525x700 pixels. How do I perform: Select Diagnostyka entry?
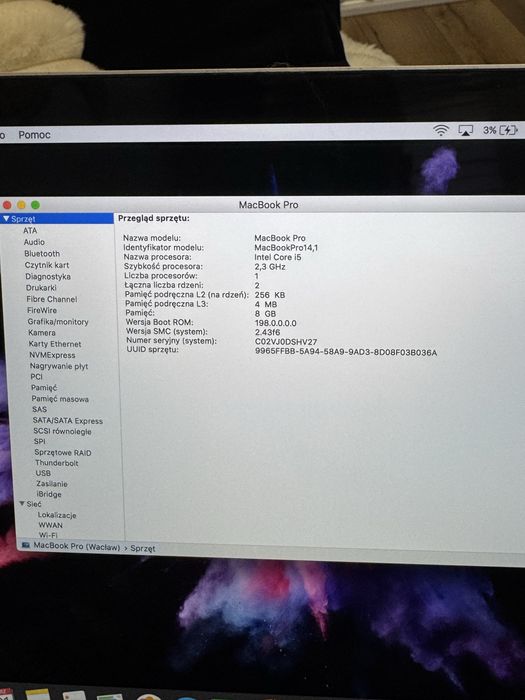point(48,276)
